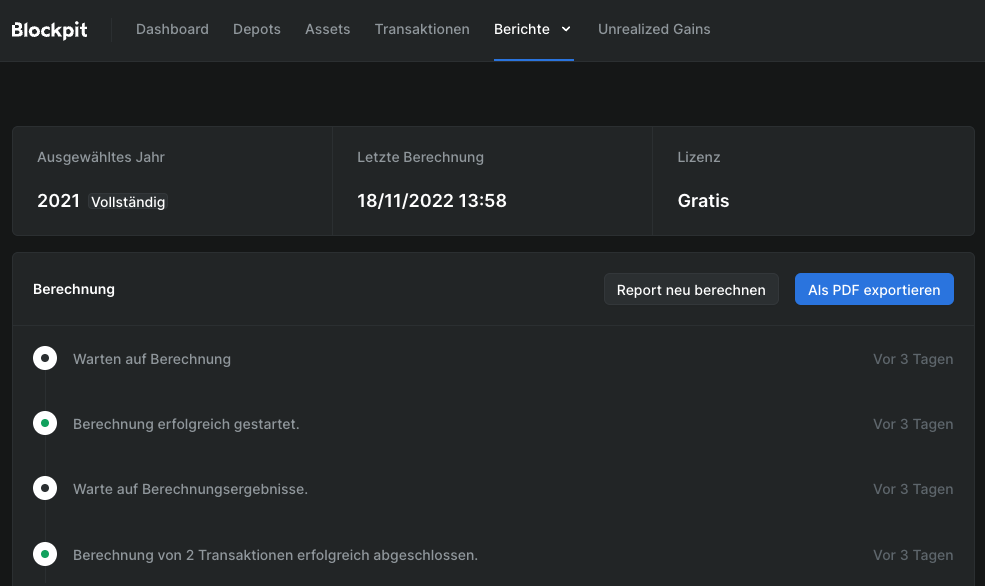Image resolution: width=985 pixels, height=586 pixels.
Task: Click Vor 3 Tagen beside Berechnung von 2 Transaktionen
Action: tap(913, 555)
